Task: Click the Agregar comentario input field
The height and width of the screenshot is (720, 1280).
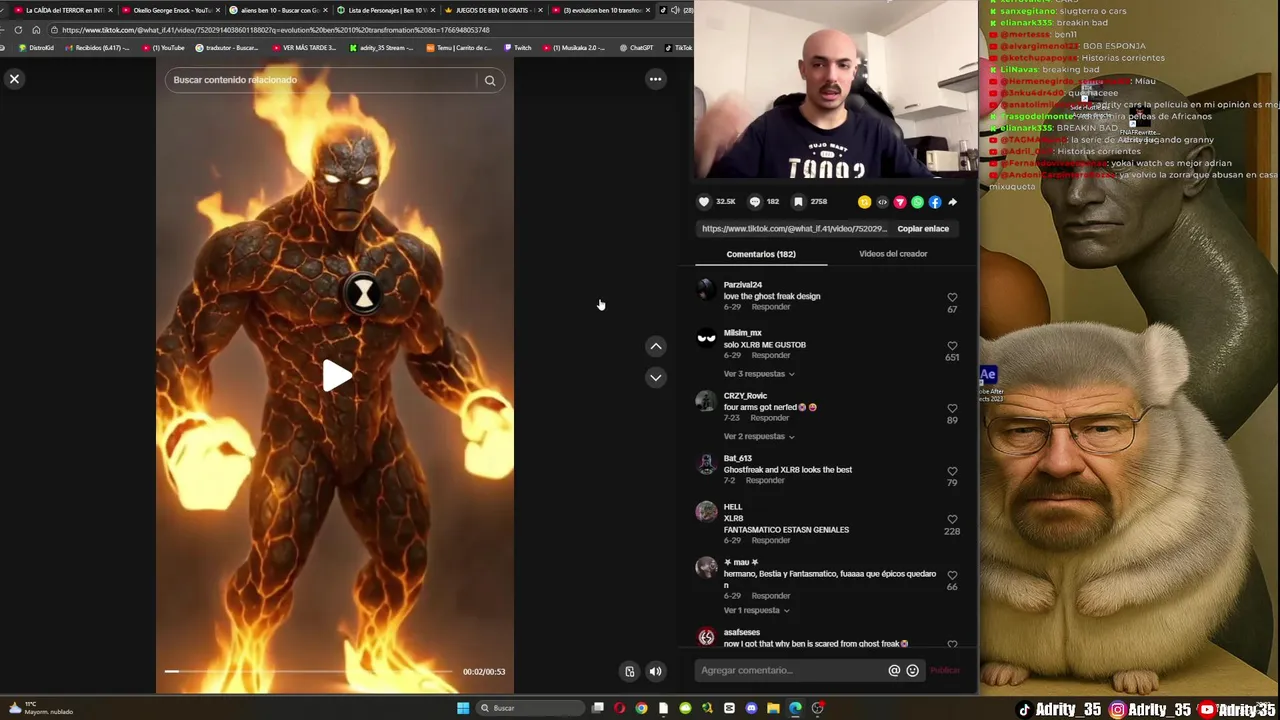Action: [790, 671]
